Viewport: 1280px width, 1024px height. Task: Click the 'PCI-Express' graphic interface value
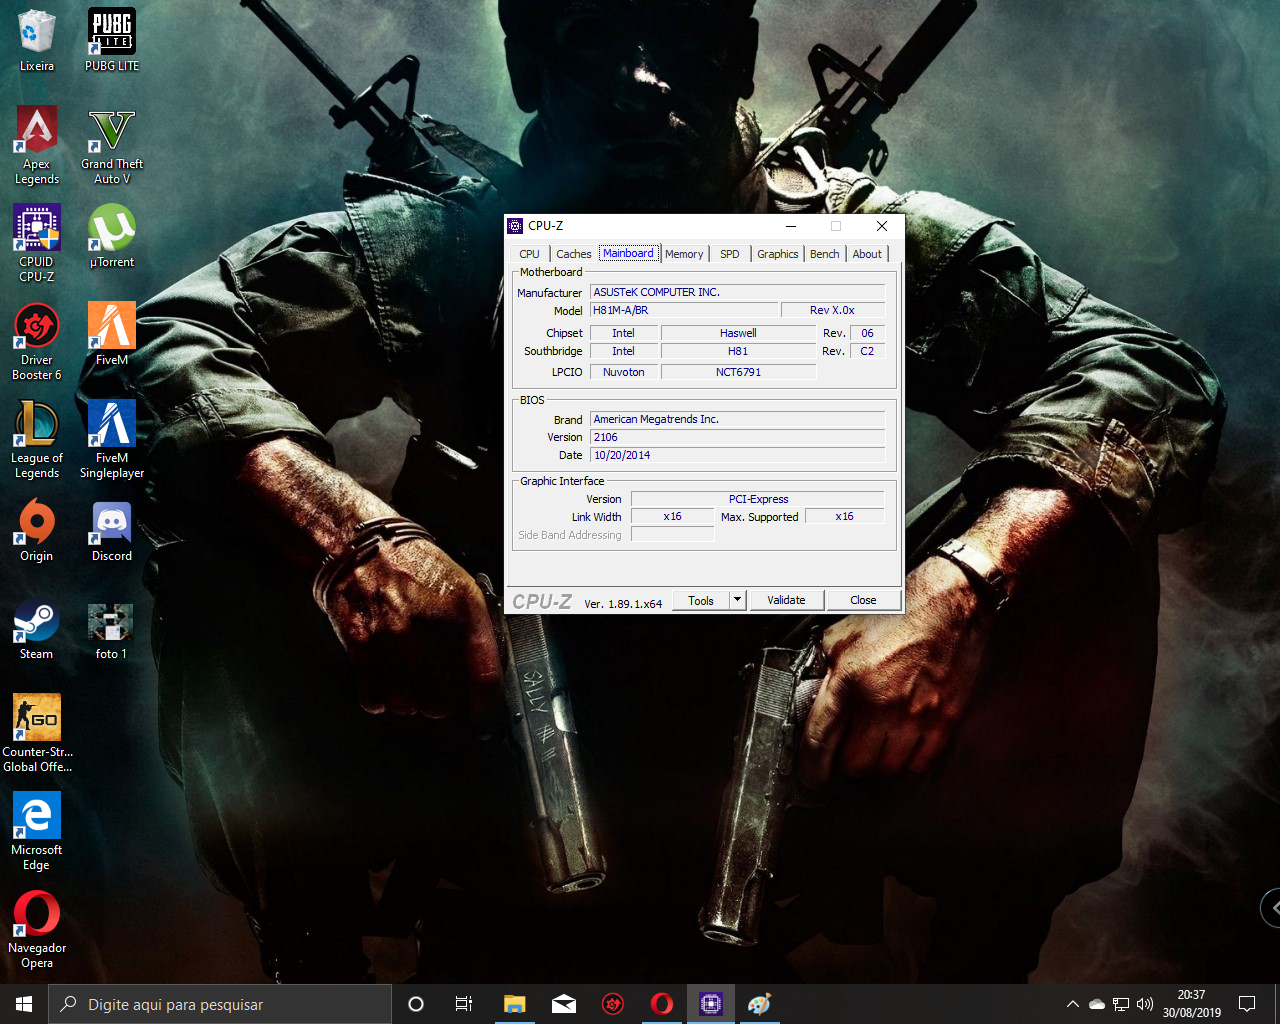[758, 499]
